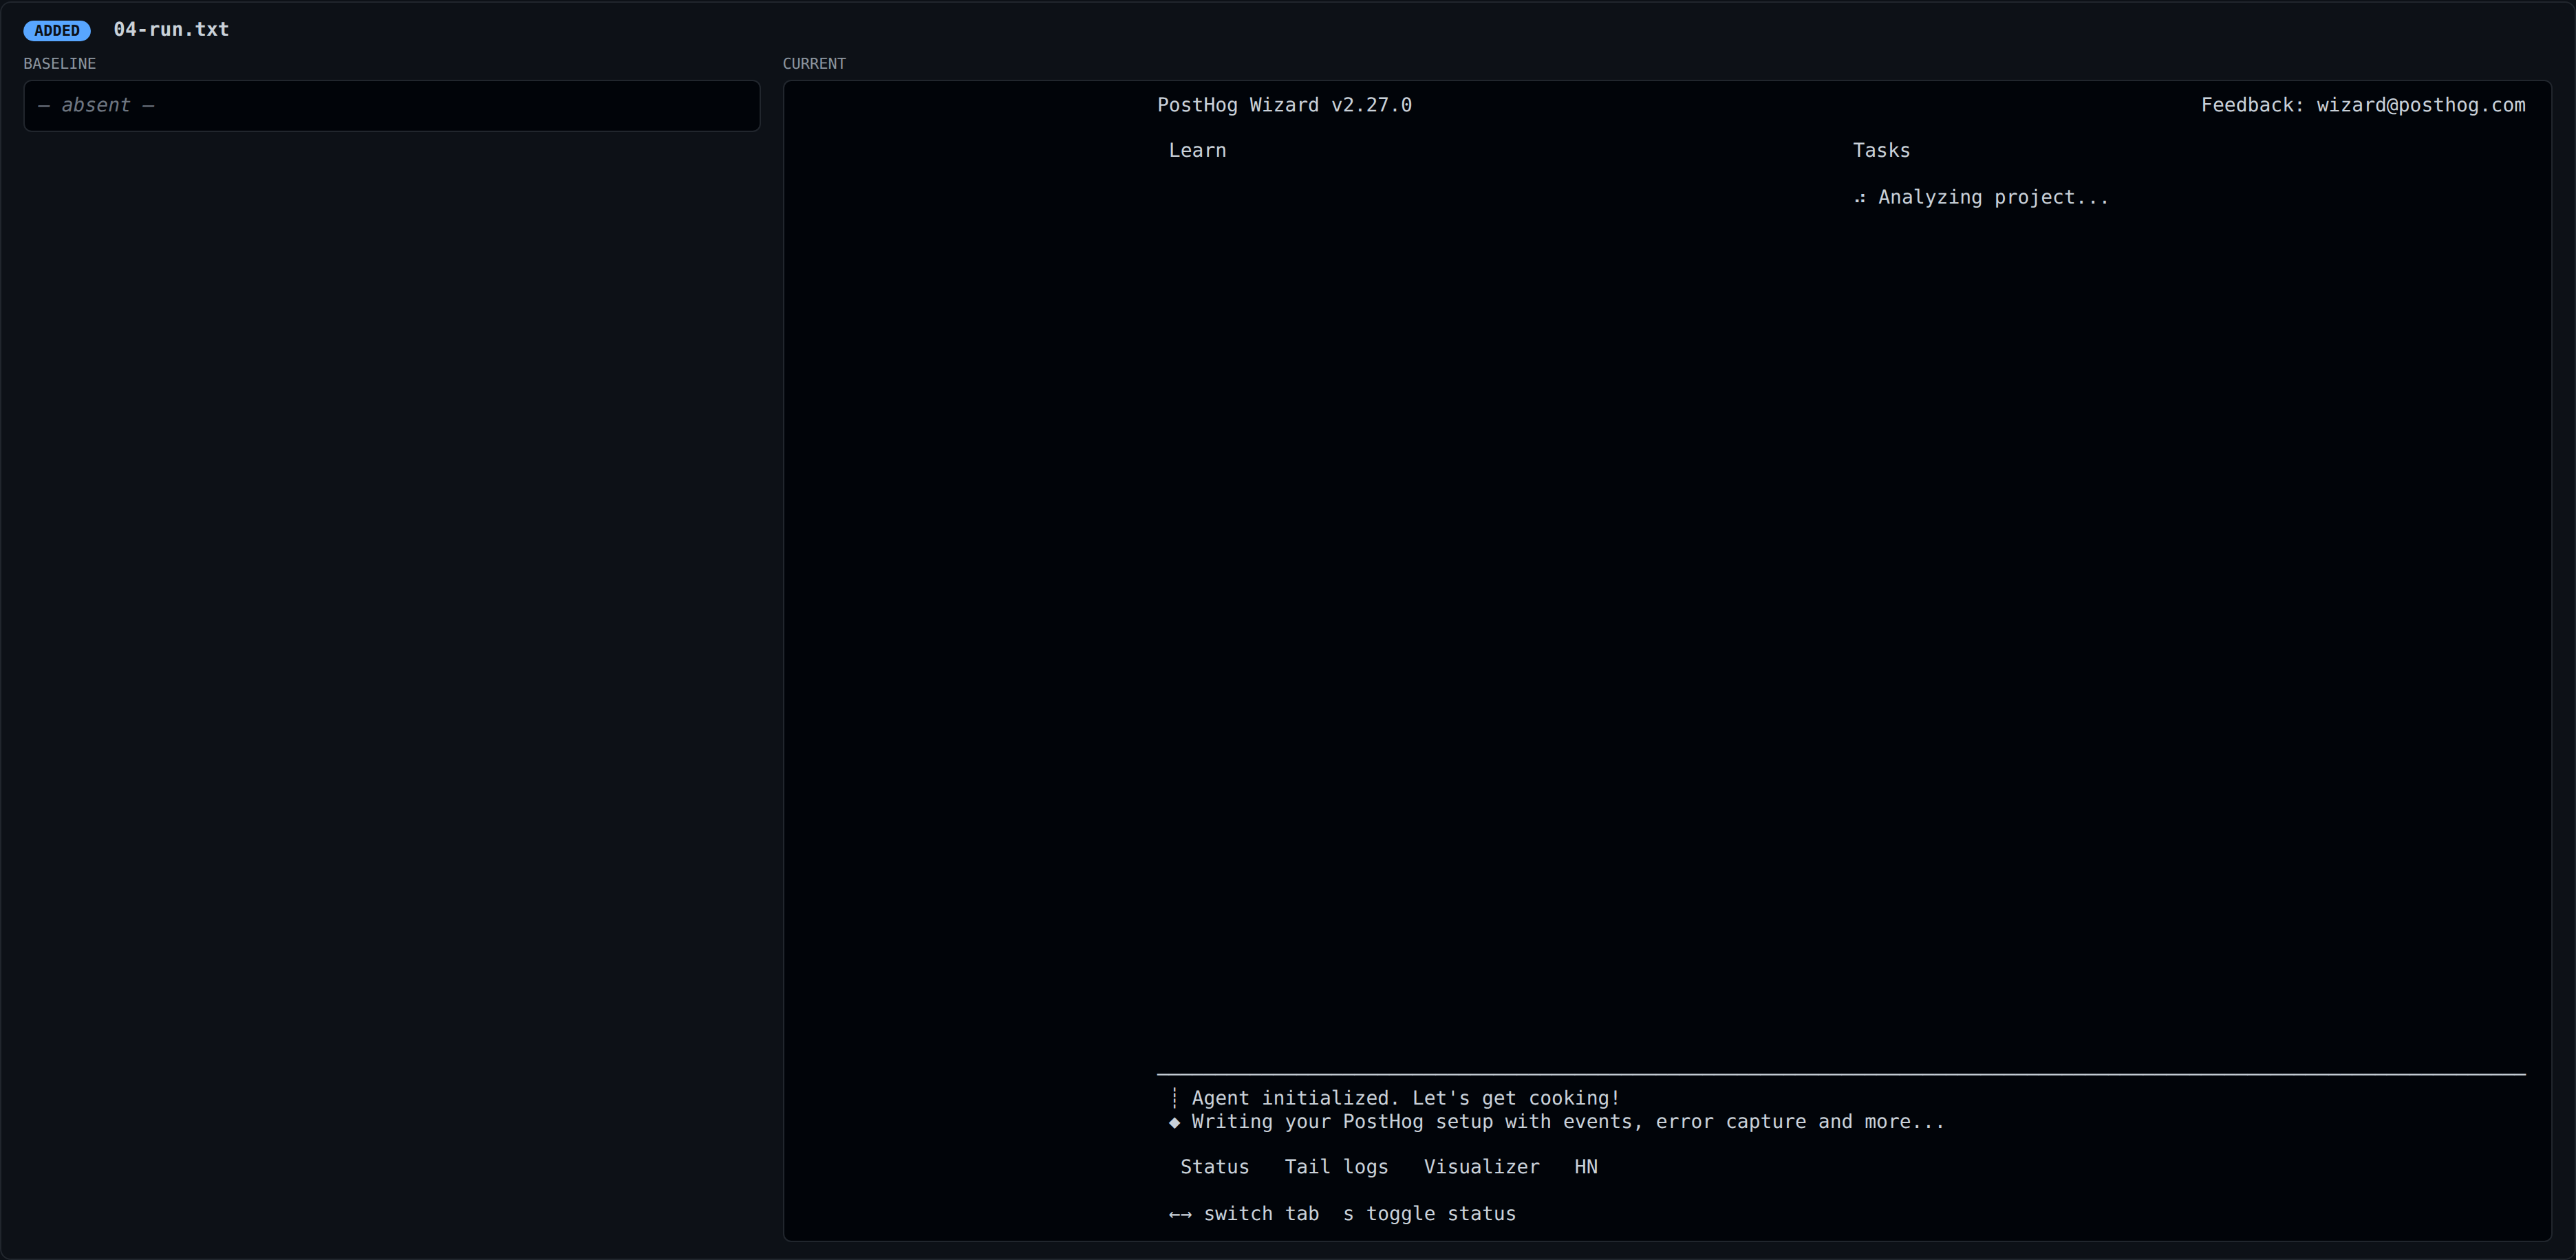The height and width of the screenshot is (1260, 2576).
Task: Click the spinner beside Analyzing project
Action: click(x=1860, y=198)
